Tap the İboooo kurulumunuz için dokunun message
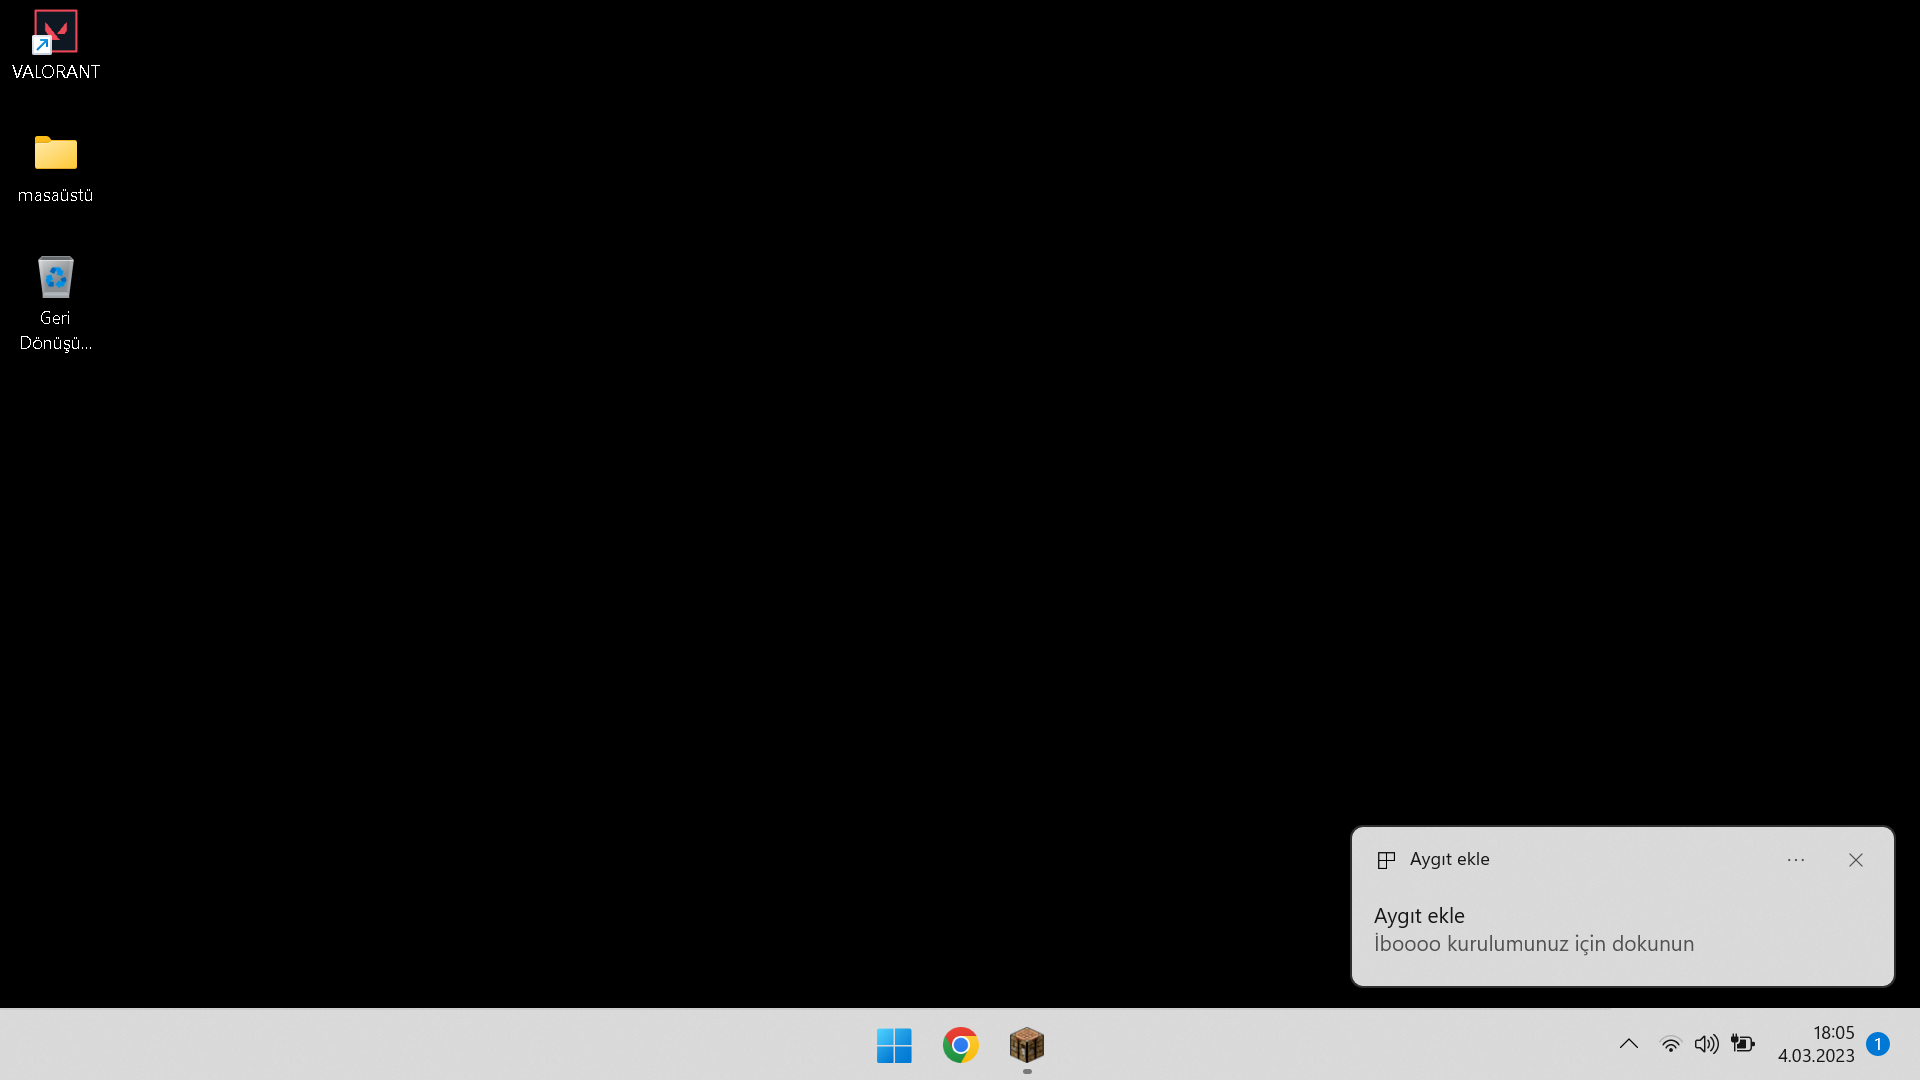The height and width of the screenshot is (1080, 1920). coord(1533,944)
